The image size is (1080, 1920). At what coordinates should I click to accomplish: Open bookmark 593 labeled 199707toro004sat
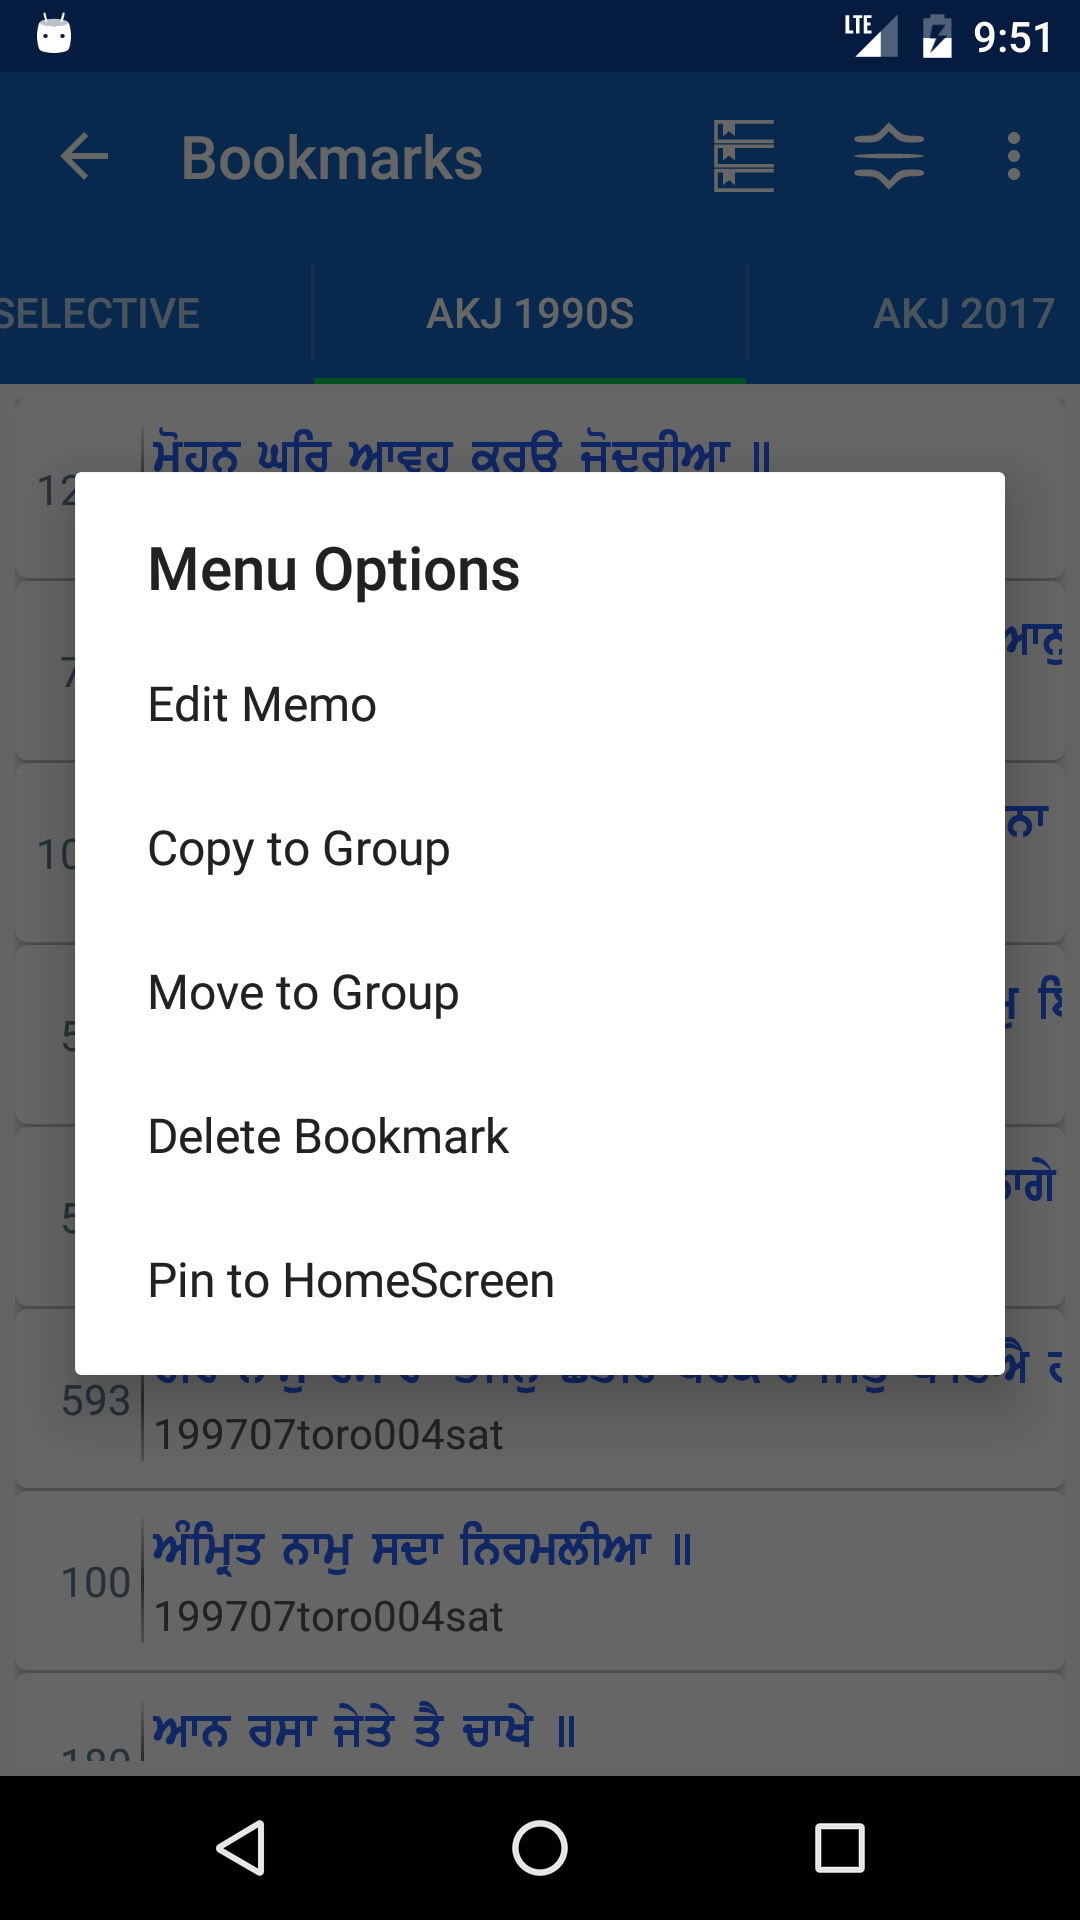coord(540,1430)
